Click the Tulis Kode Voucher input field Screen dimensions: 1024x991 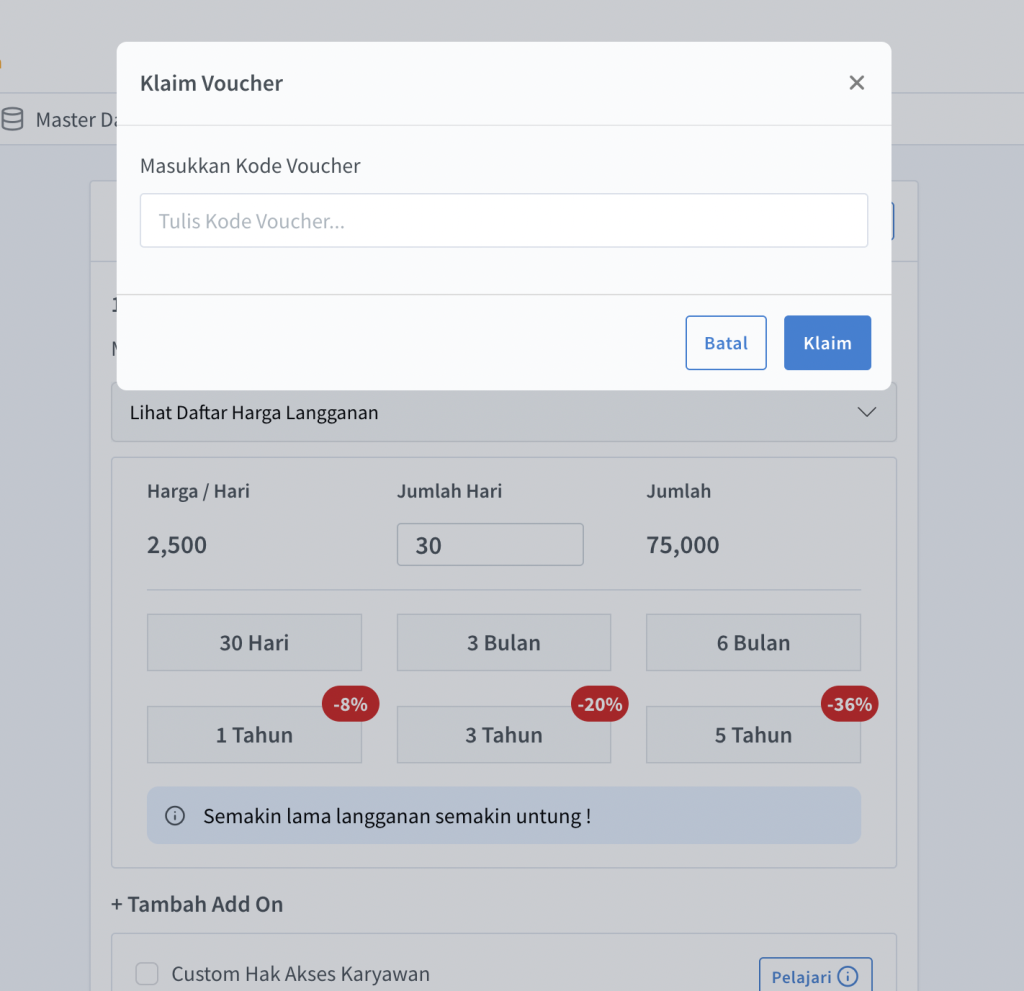coord(503,221)
